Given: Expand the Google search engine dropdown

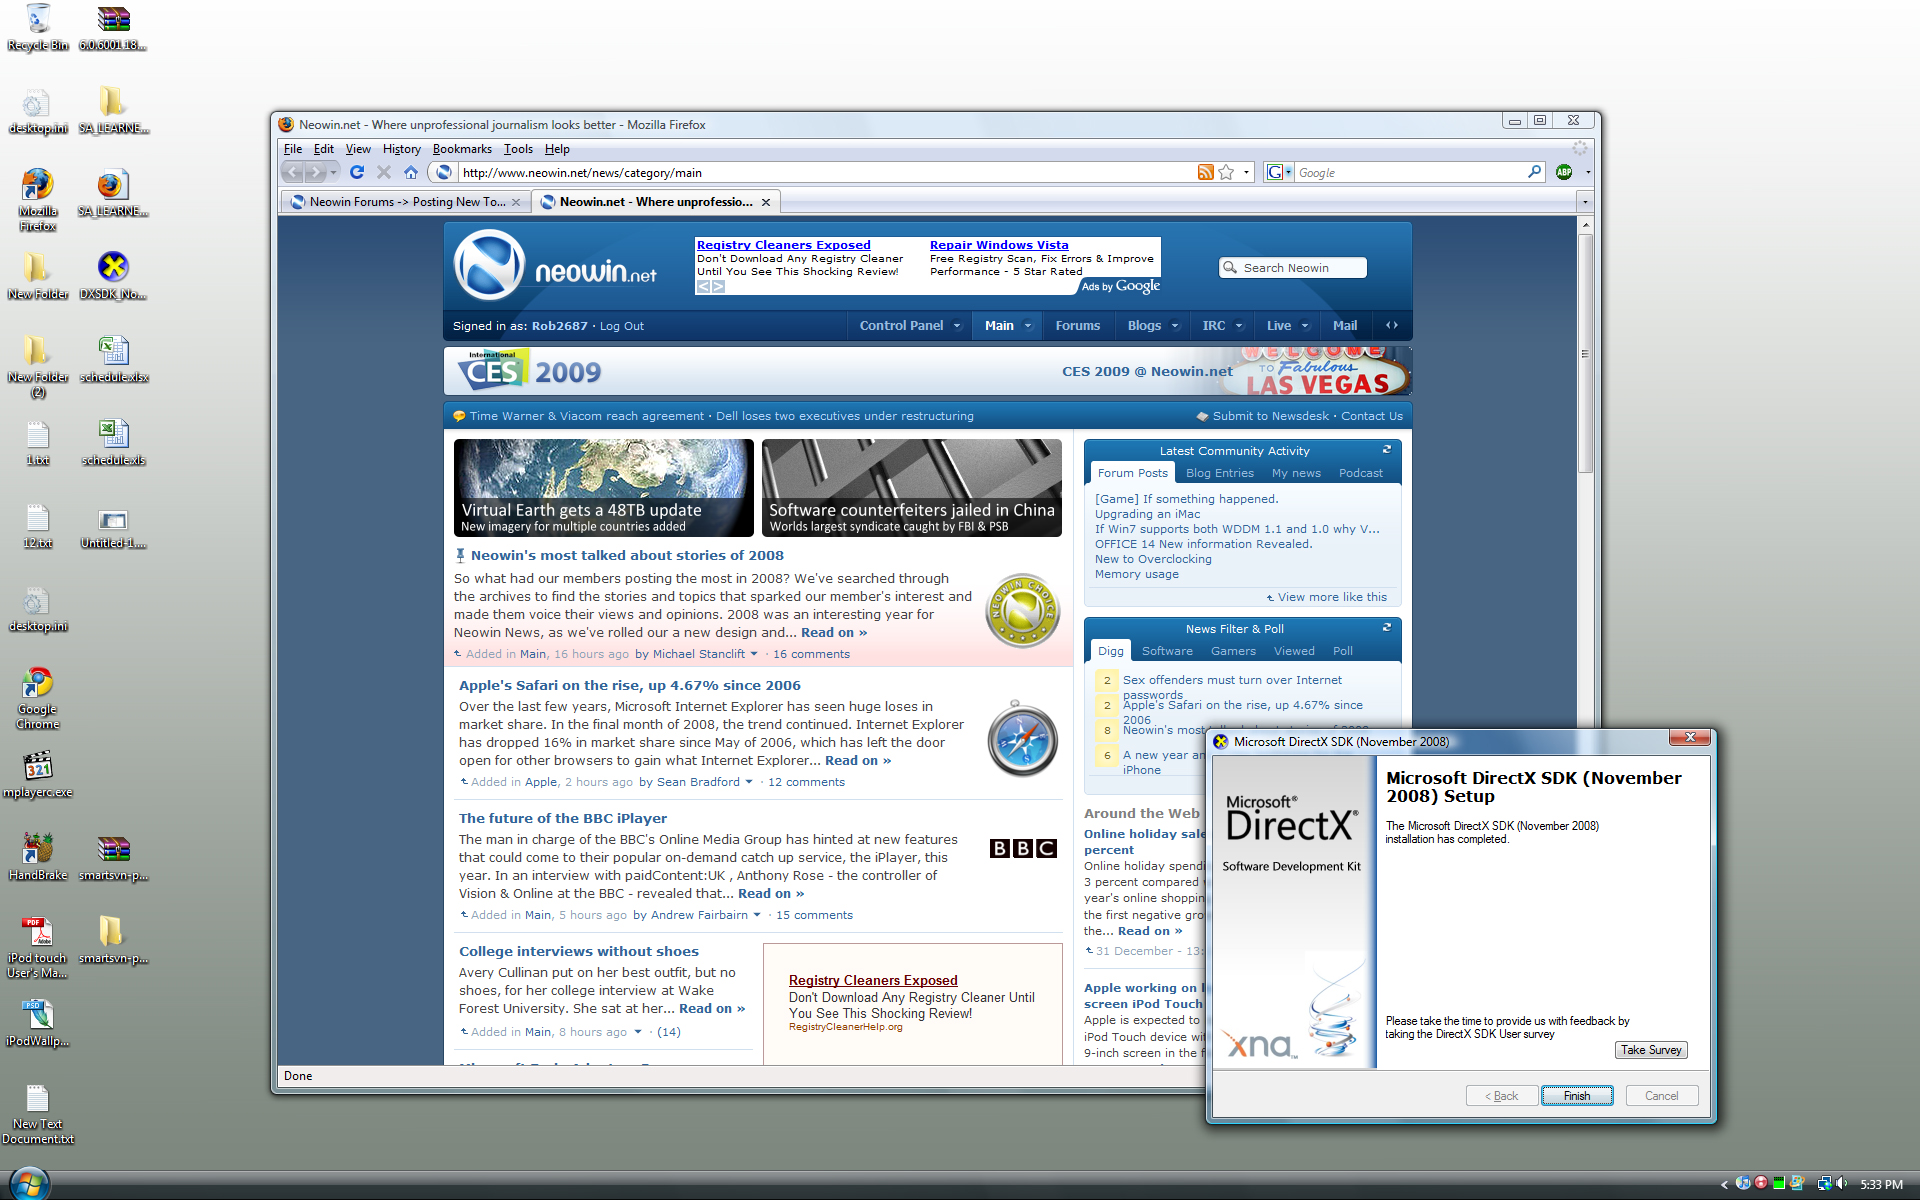Looking at the screenshot, I should click(1288, 172).
